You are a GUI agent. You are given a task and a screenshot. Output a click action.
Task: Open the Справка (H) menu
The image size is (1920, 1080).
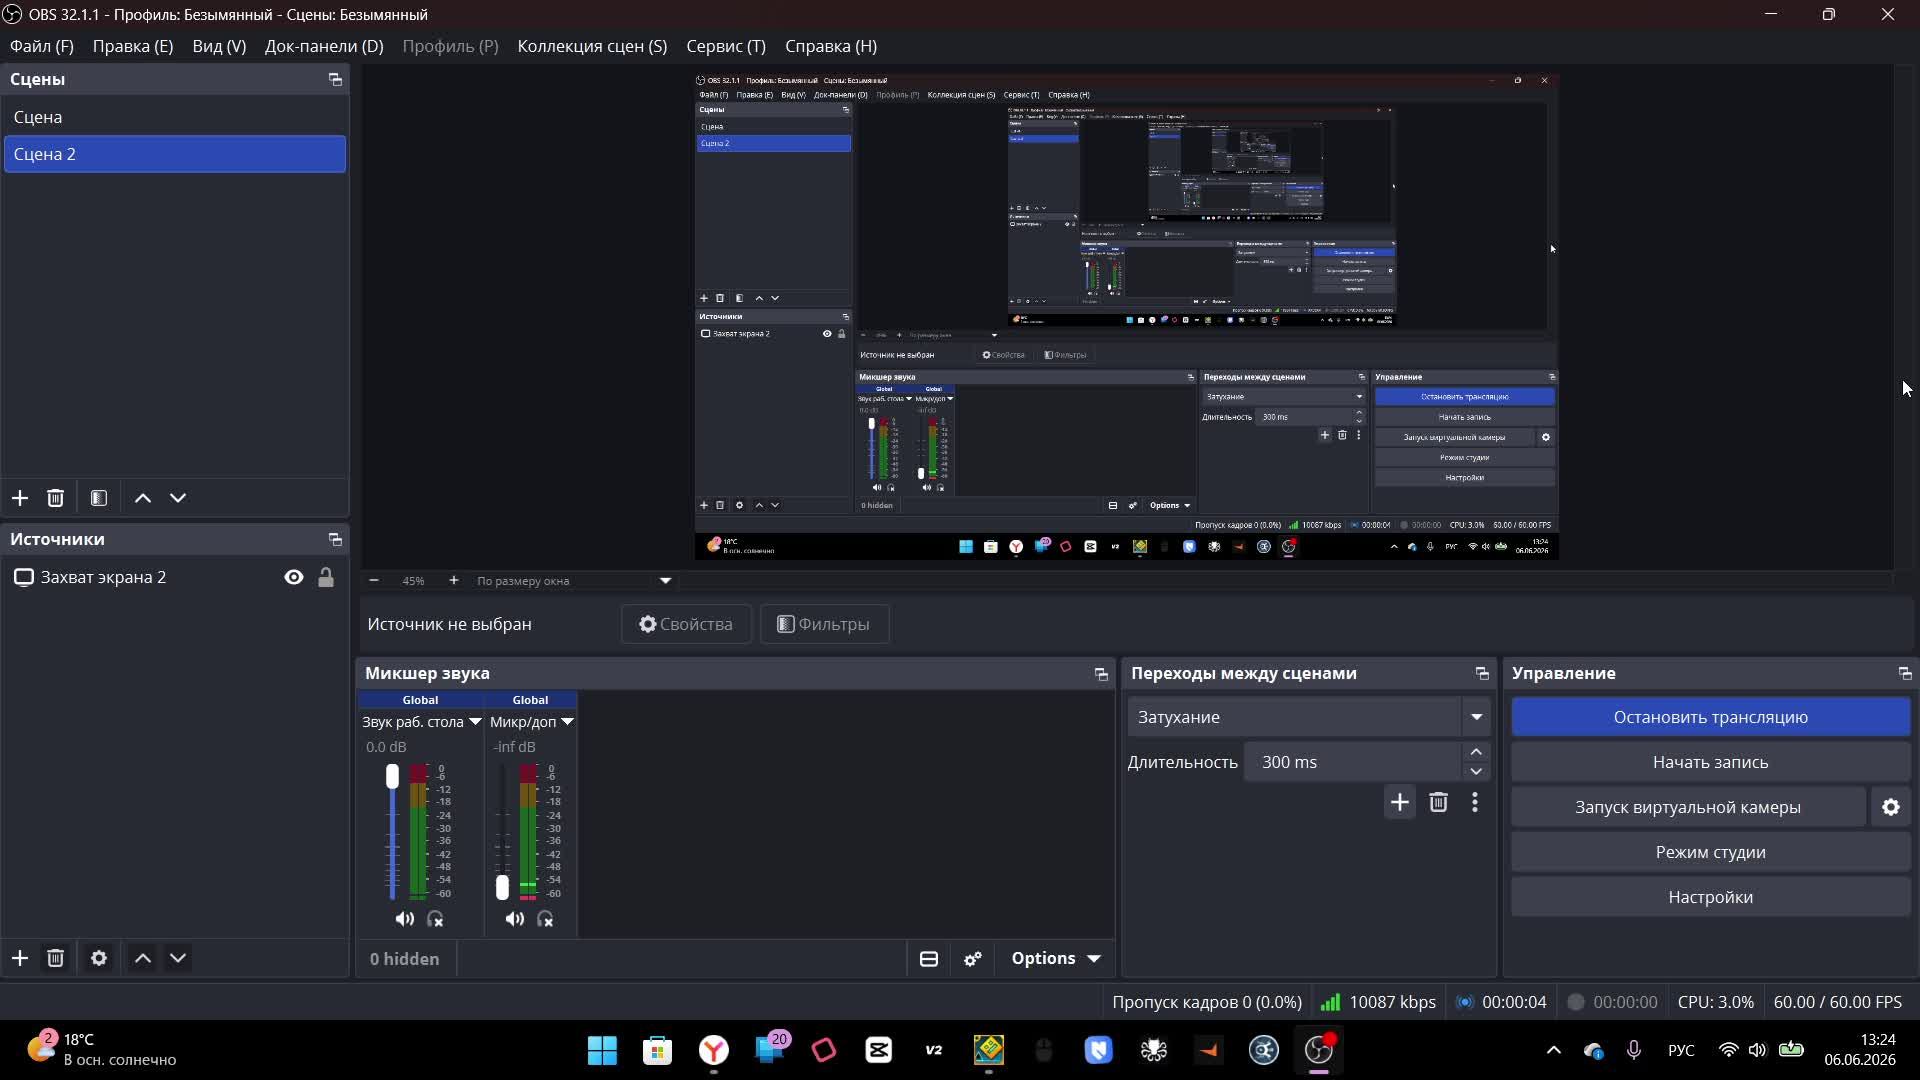tap(831, 46)
